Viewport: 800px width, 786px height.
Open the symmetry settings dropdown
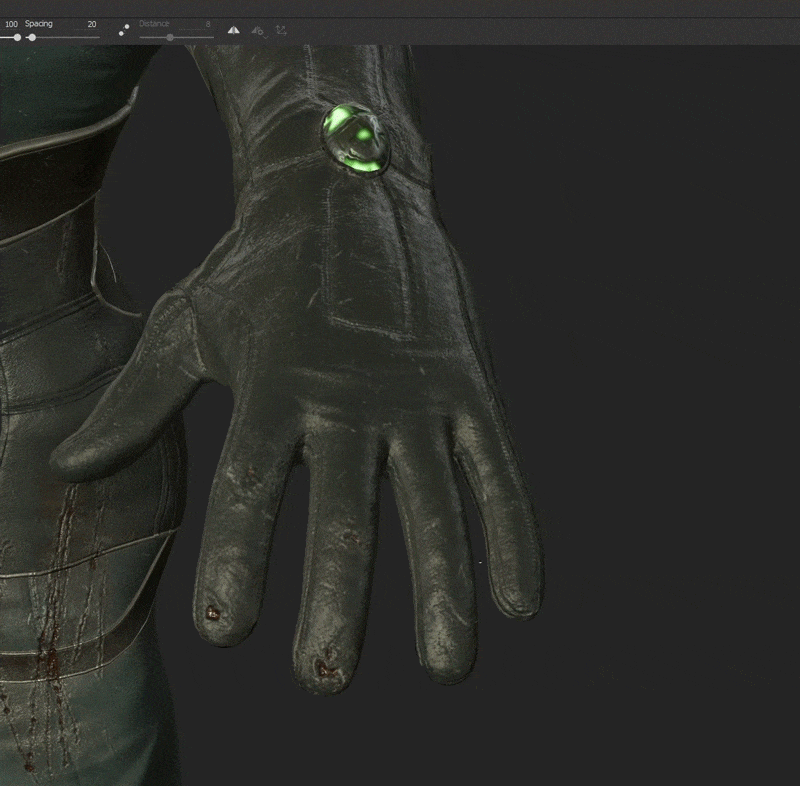tap(257, 31)
